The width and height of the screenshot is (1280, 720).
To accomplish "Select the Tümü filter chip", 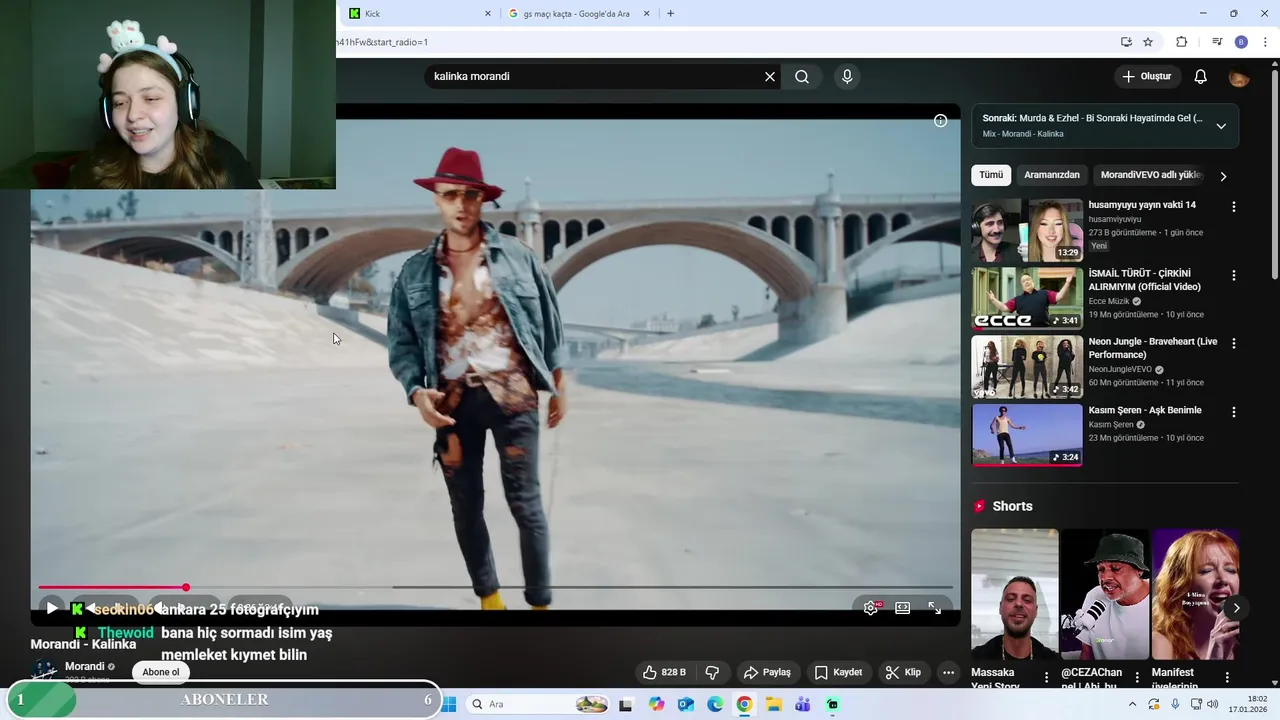I will click(991, 175).
